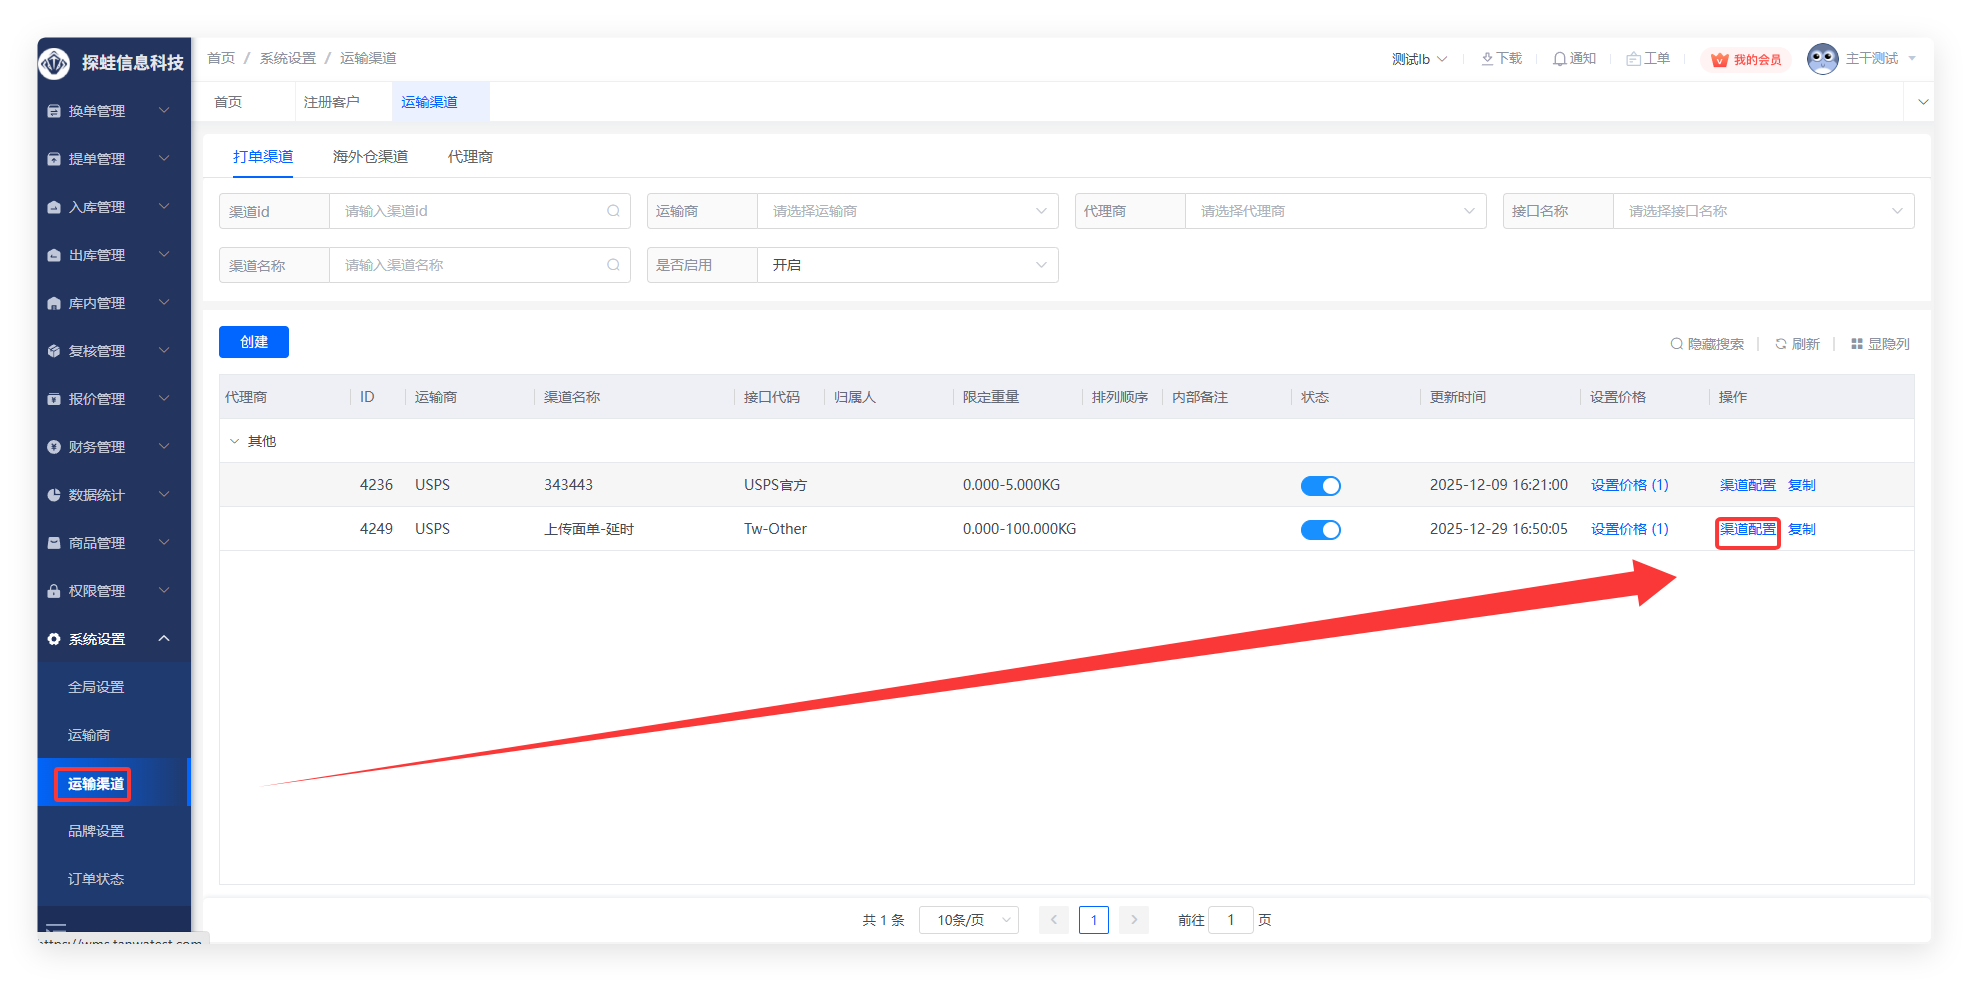Switch to the 代理商 tab
The height and width of the screenshot is (981, 1971).
pyautogui.click(x=470, y=157)
